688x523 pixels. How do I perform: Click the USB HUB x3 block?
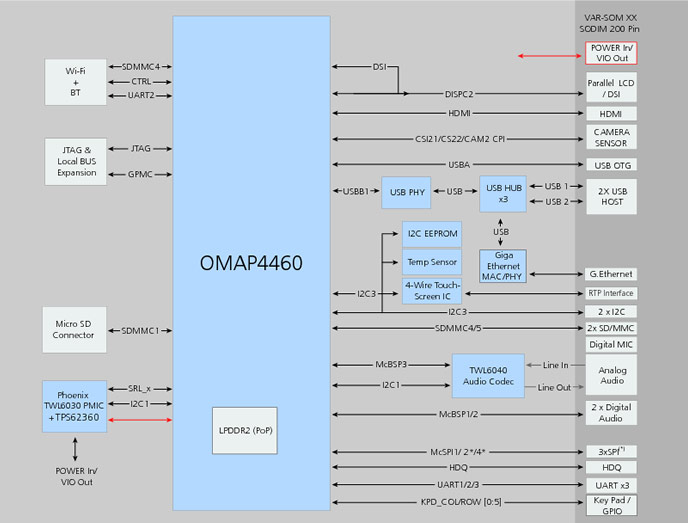coord(503,193)
